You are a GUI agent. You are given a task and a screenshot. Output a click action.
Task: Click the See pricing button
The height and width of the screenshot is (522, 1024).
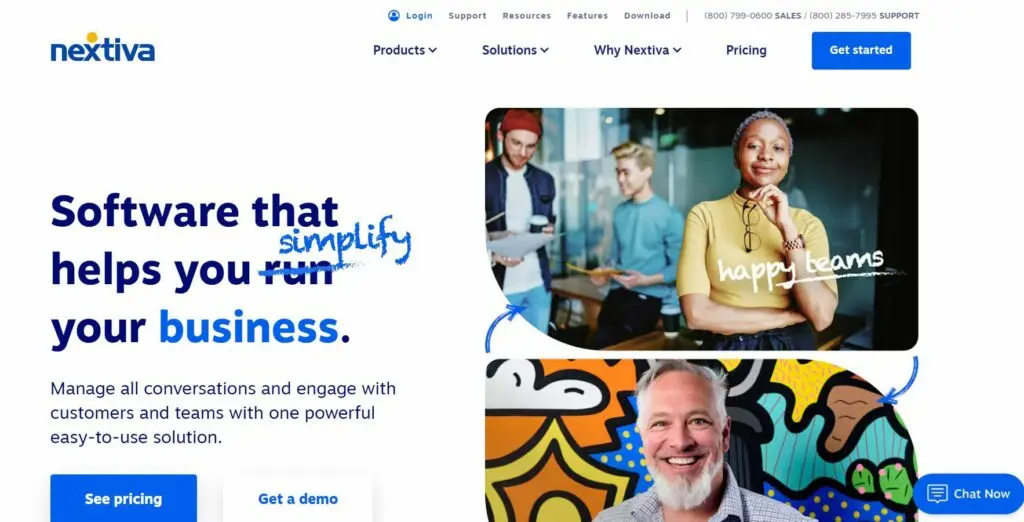click(x=123, y=498)
